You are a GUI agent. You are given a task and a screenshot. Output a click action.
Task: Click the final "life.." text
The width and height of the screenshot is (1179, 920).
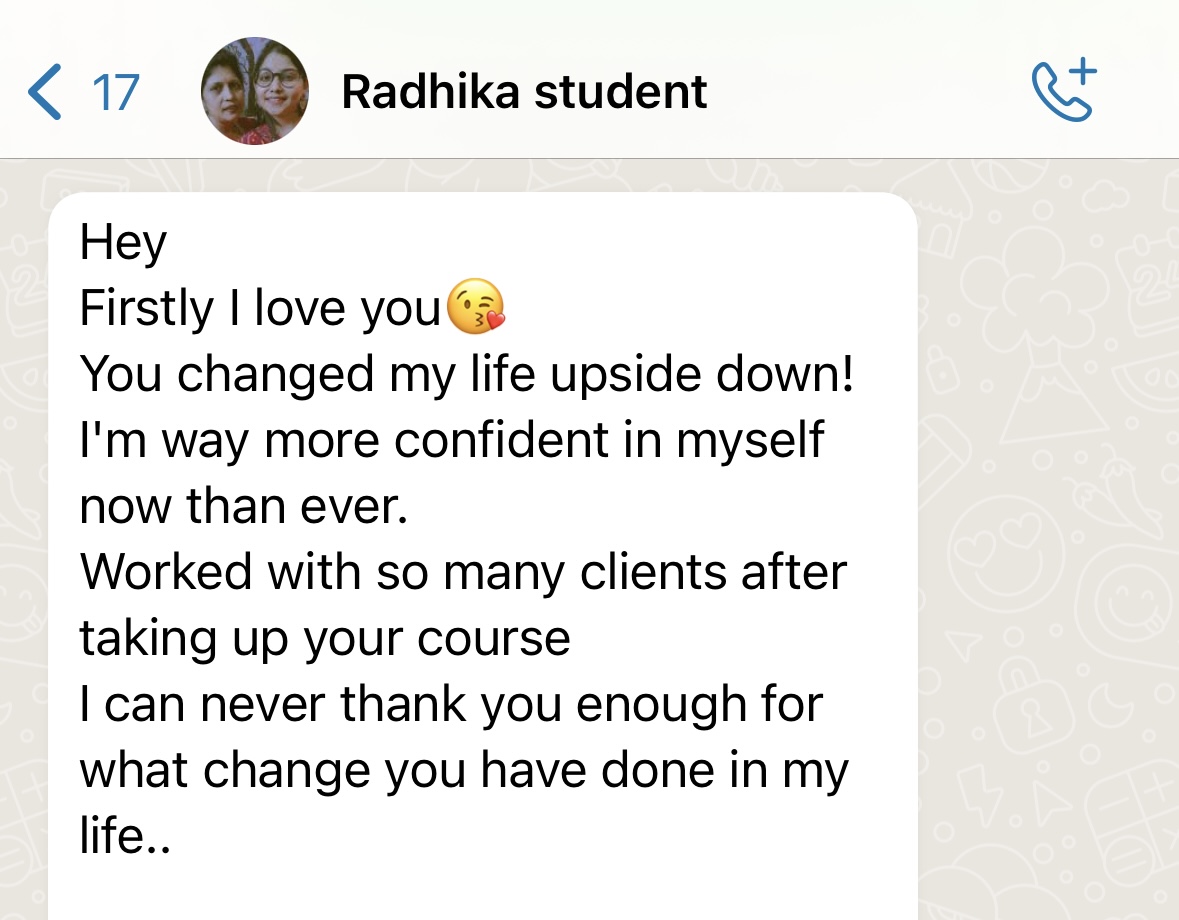[x=125, y=836]
